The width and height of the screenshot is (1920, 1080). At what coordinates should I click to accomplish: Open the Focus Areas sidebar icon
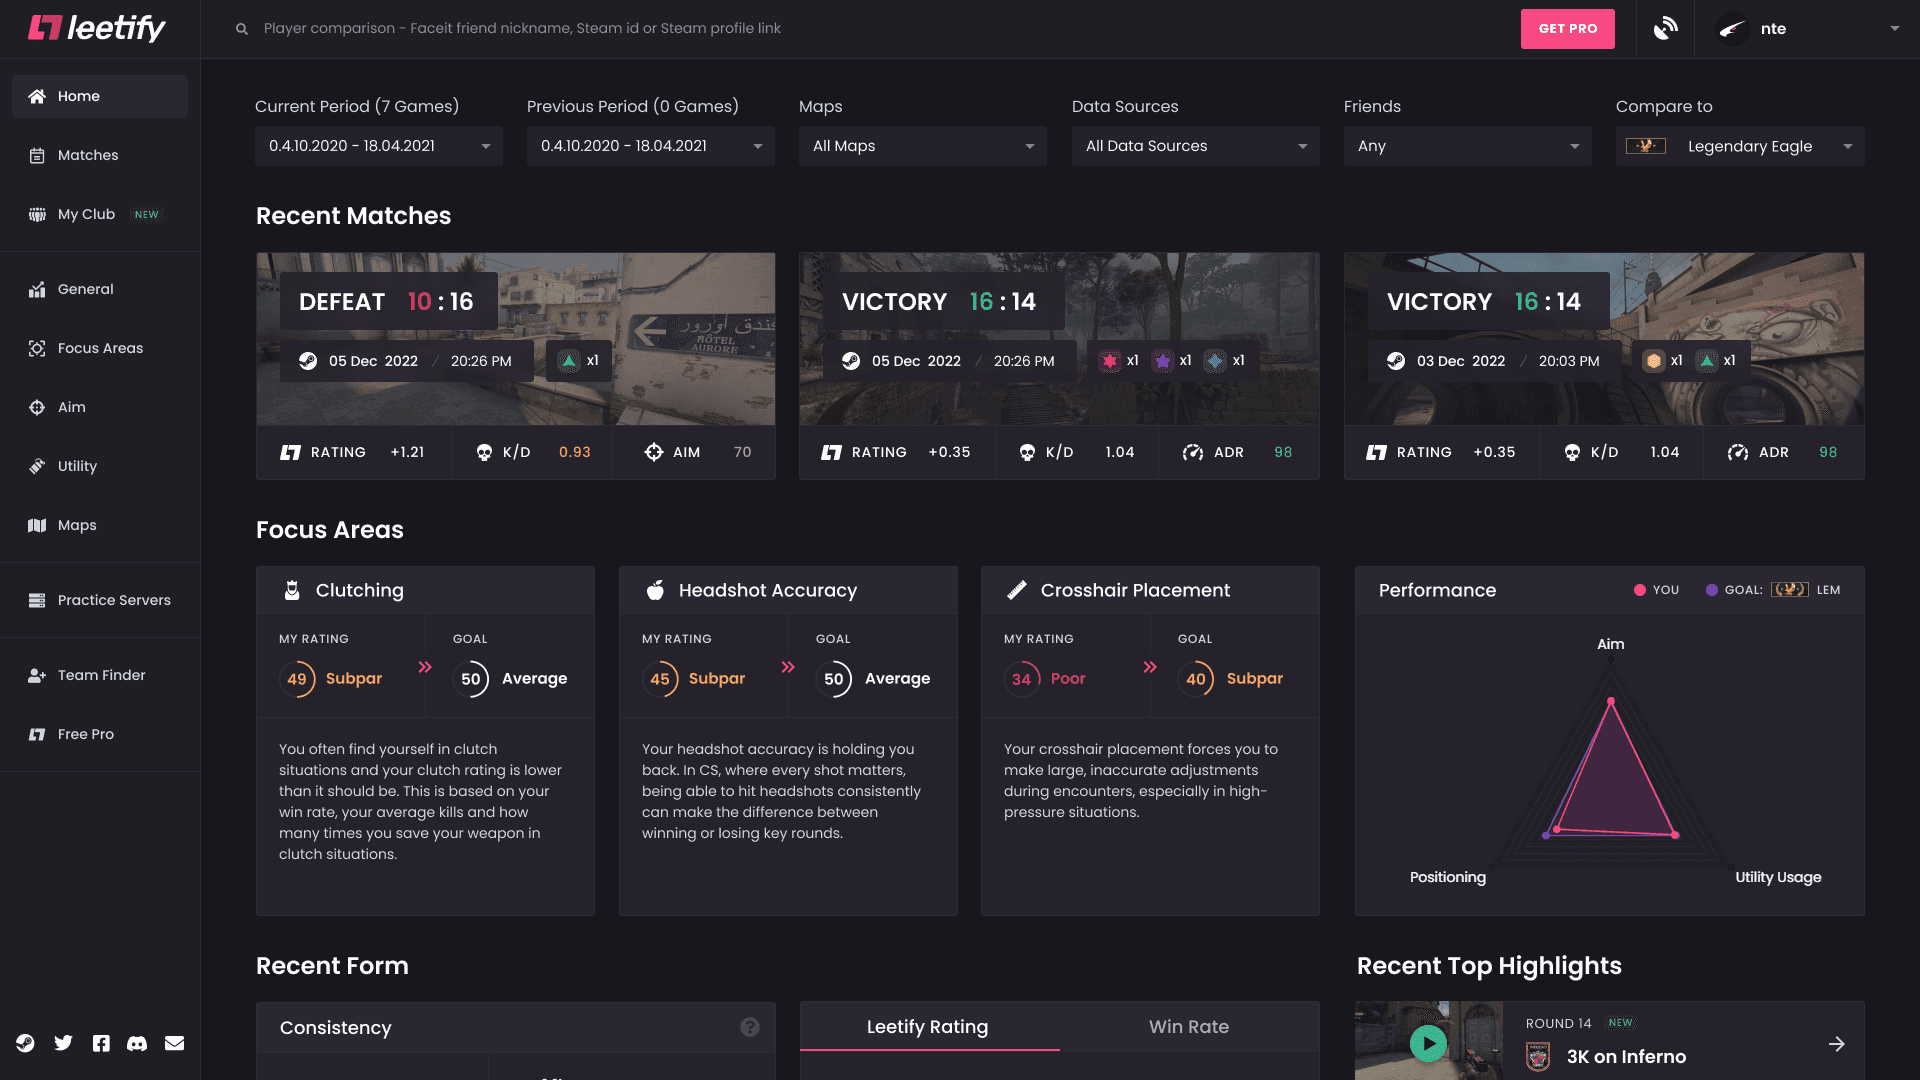click(x=36, y=348)
